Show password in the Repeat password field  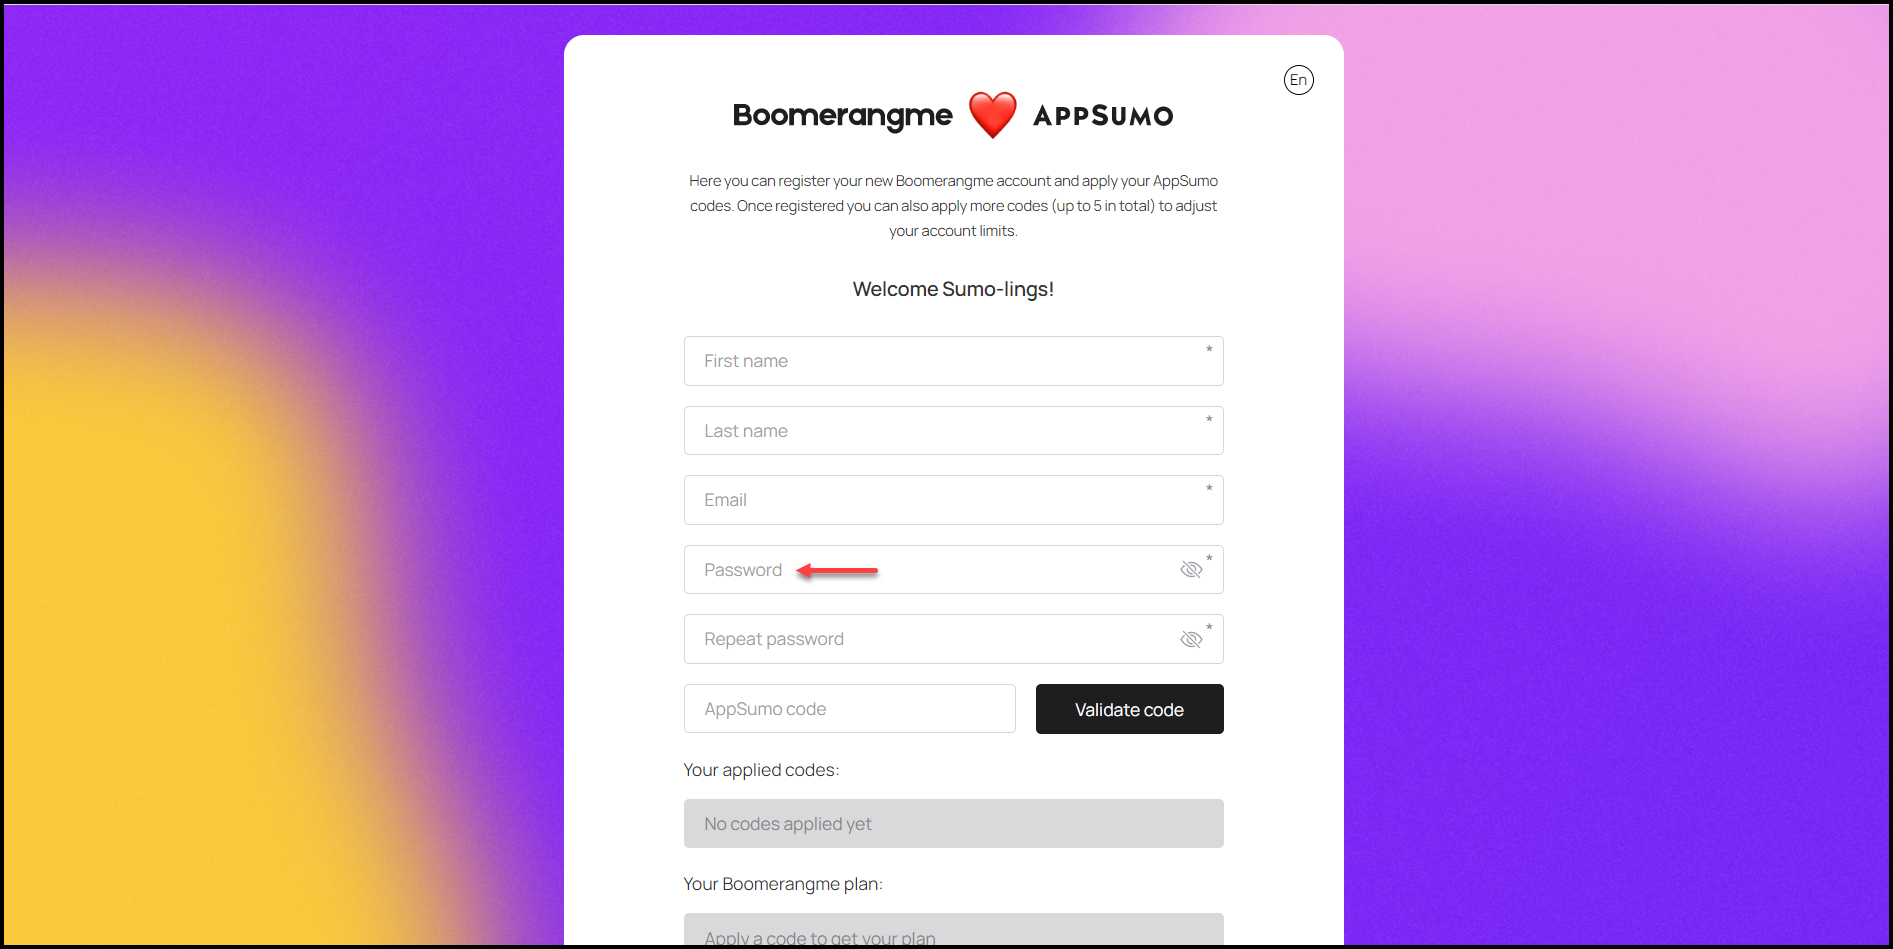[1190, 639]
